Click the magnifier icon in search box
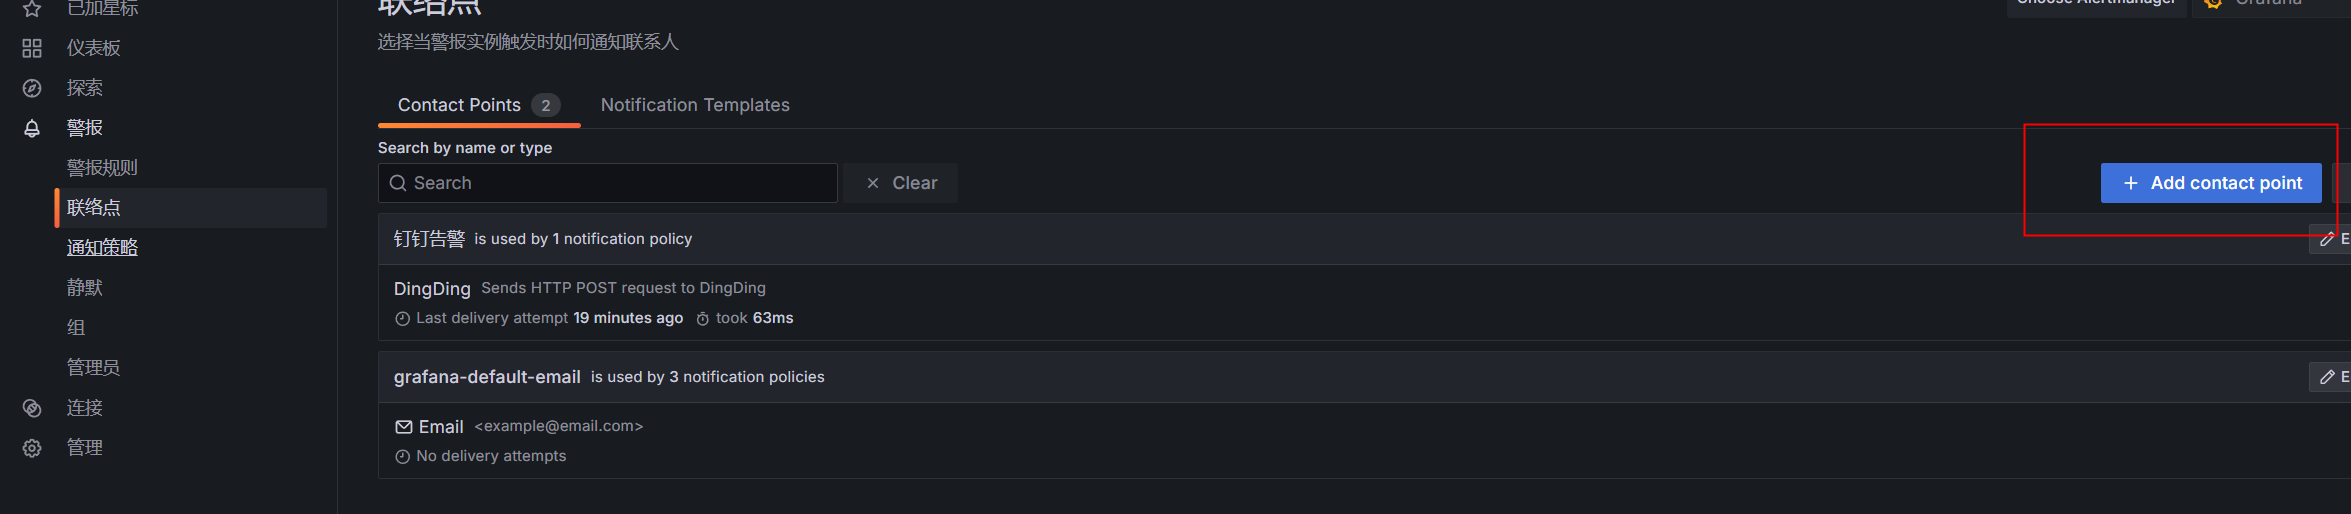The width and height of the screenshot is (2351, 514). coord(398,183)
